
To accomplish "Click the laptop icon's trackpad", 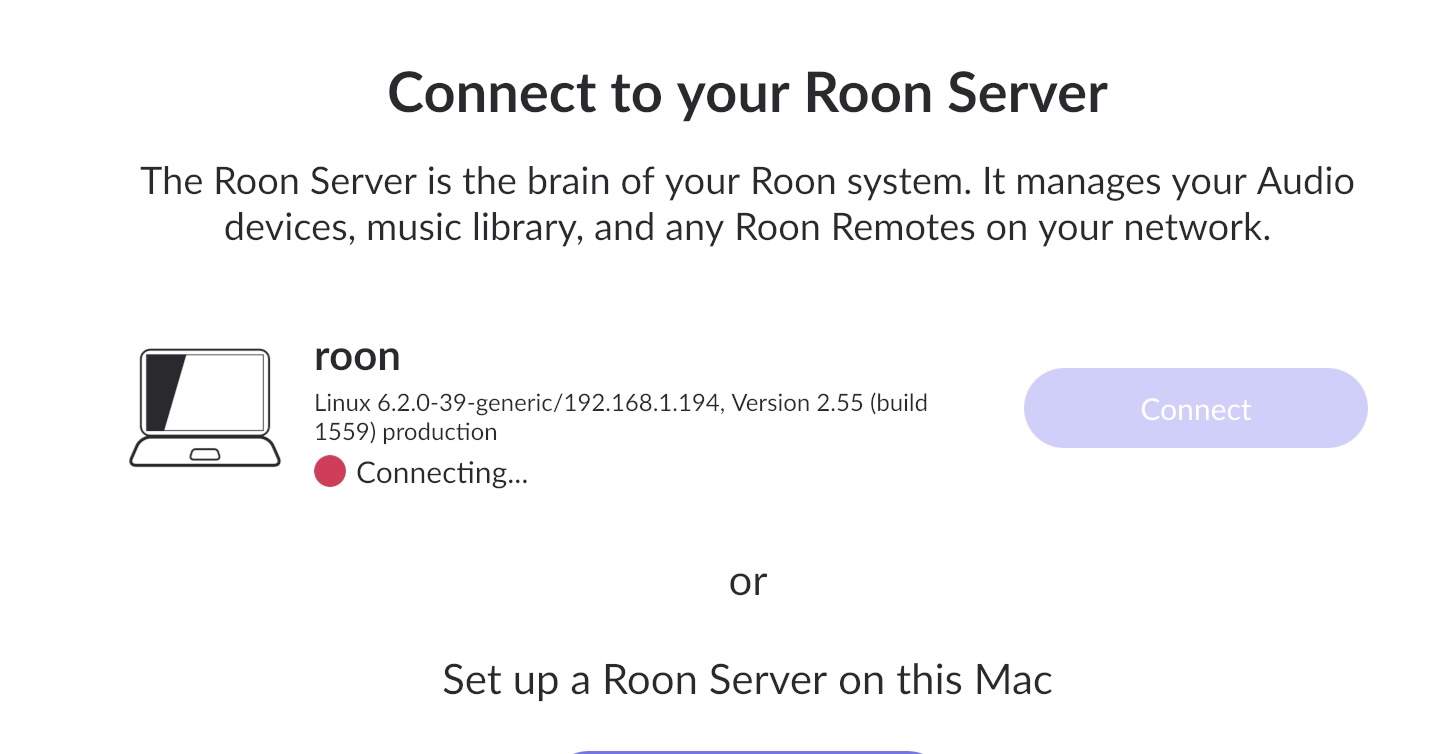I will click(x=204, y=455).
